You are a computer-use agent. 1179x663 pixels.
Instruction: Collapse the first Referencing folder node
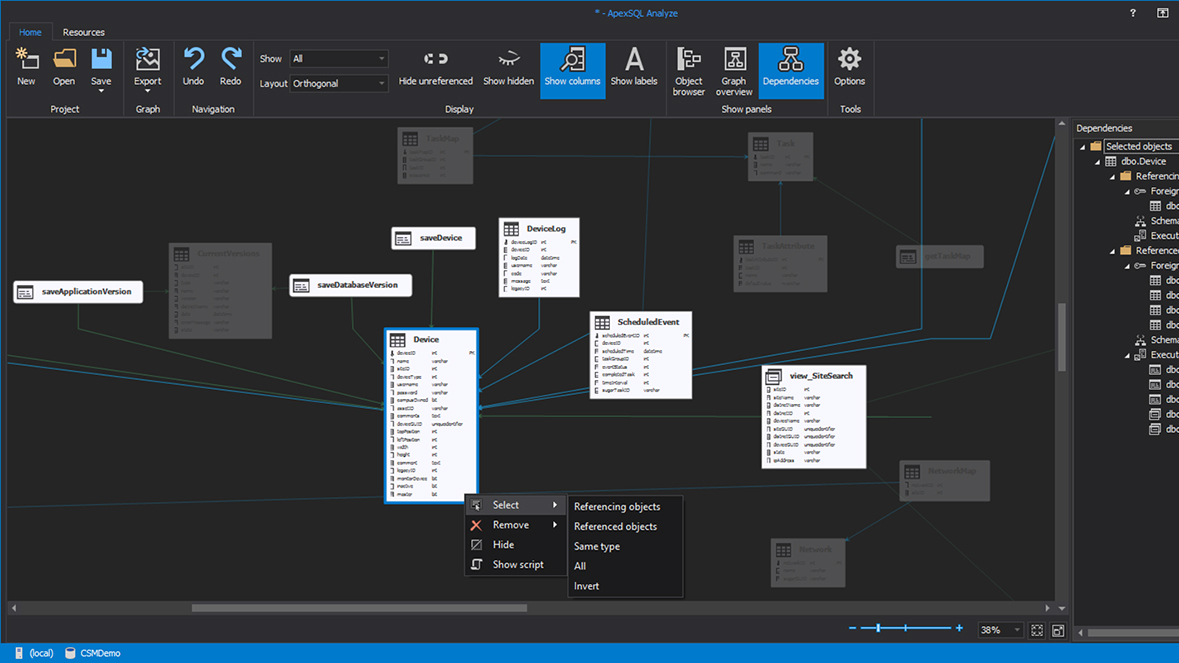point(1113,177)
